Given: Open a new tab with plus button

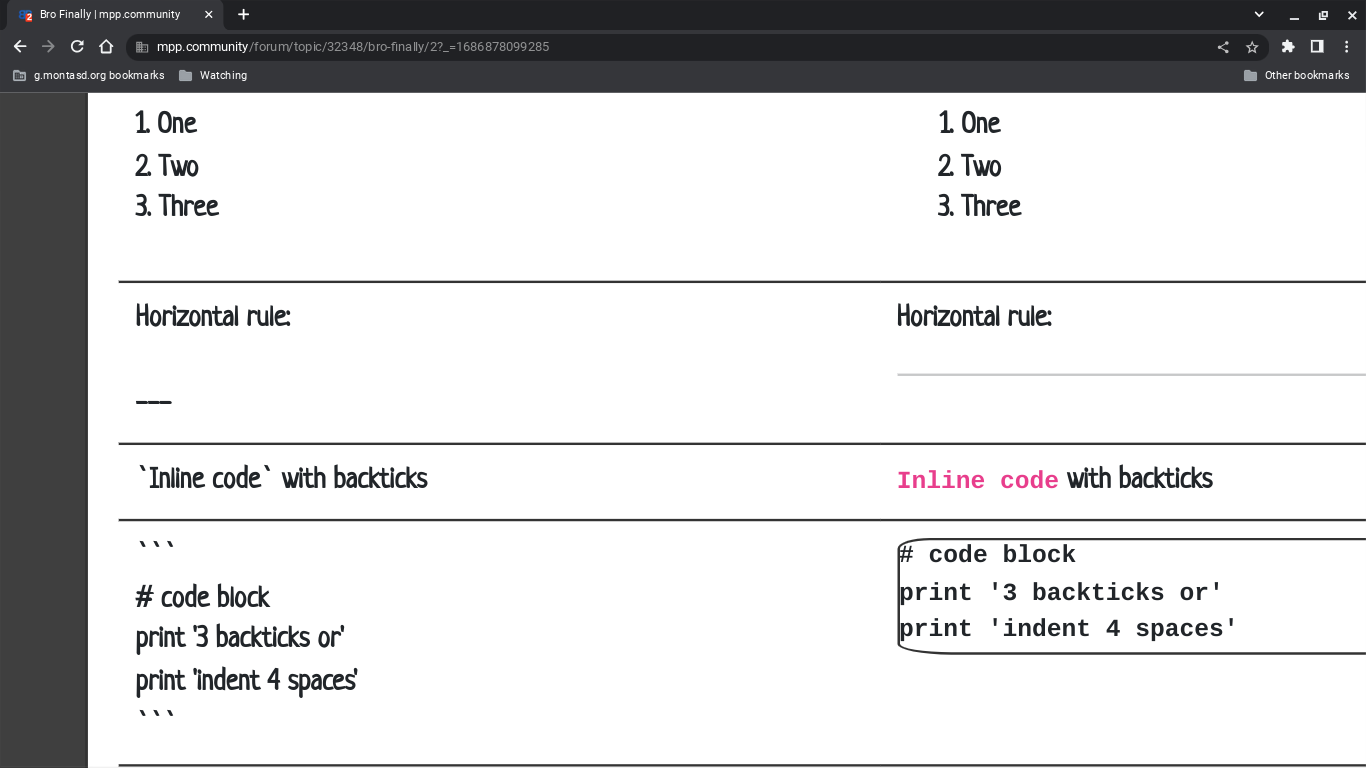Looking at the screenshot, I should pos(243,15).
